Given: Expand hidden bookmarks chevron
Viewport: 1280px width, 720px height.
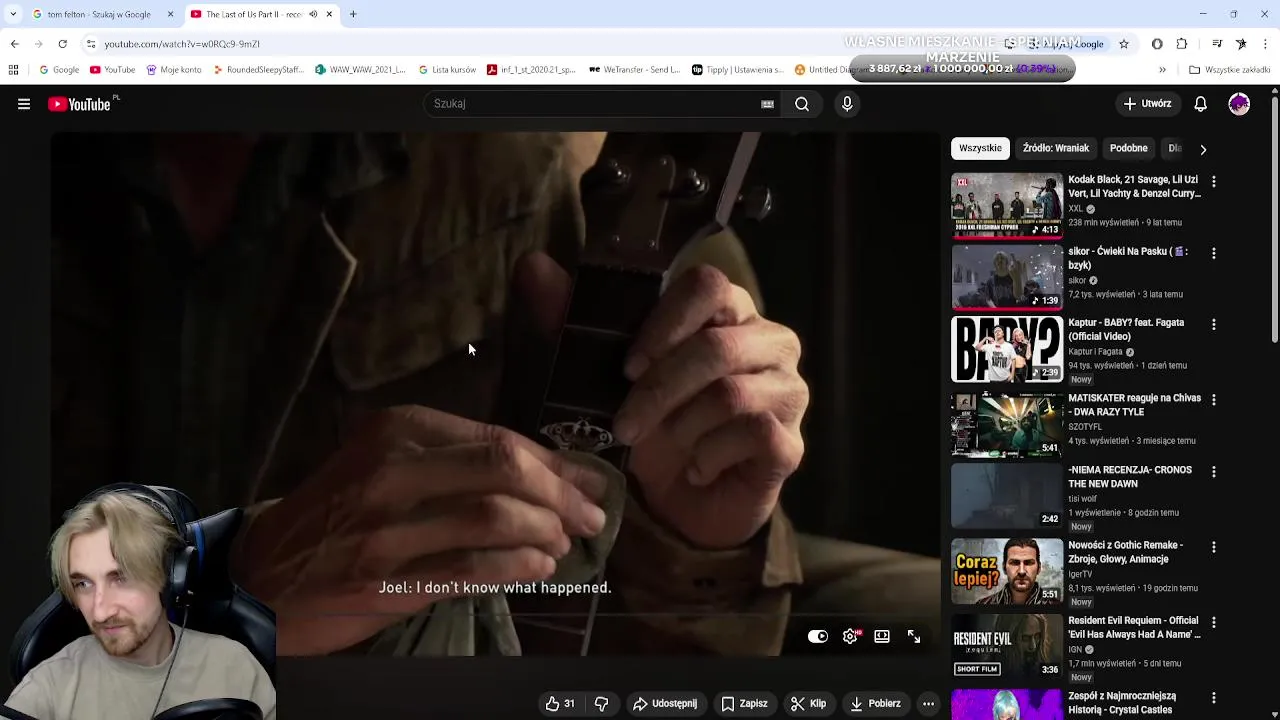Looking at the screenshot, I should pyautogui.click(x=1162, y=70).
